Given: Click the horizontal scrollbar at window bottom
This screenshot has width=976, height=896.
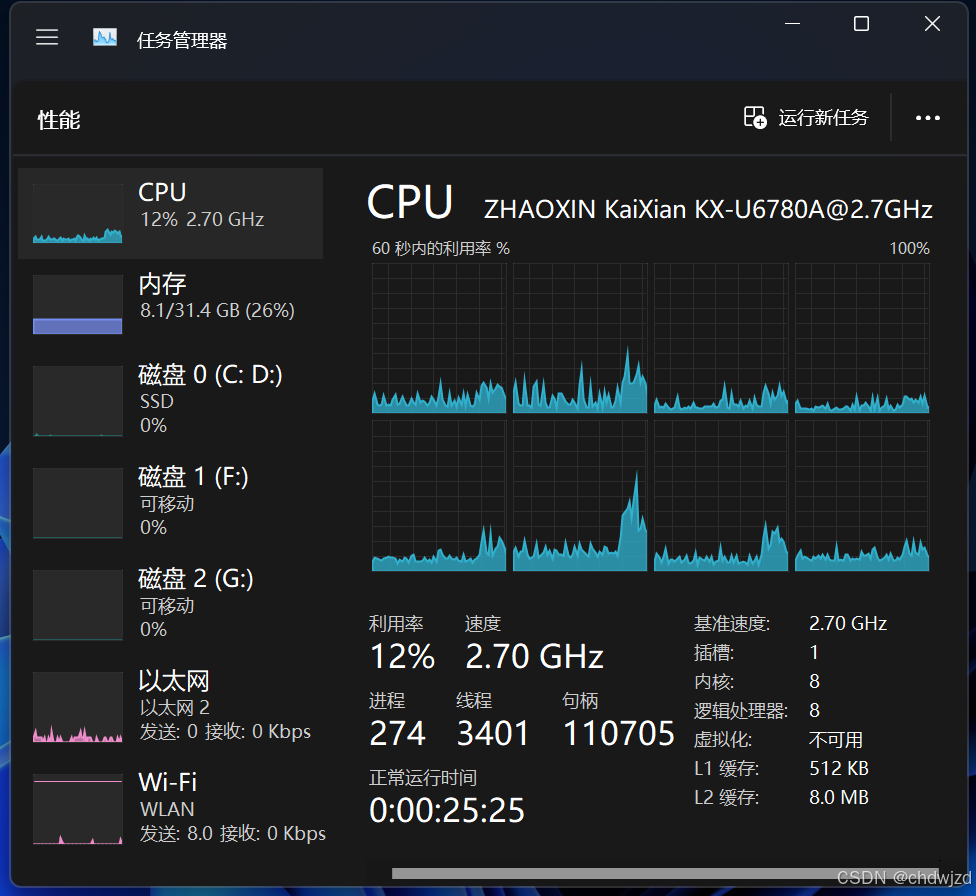Looking at the screenshot, I should 665,874.
